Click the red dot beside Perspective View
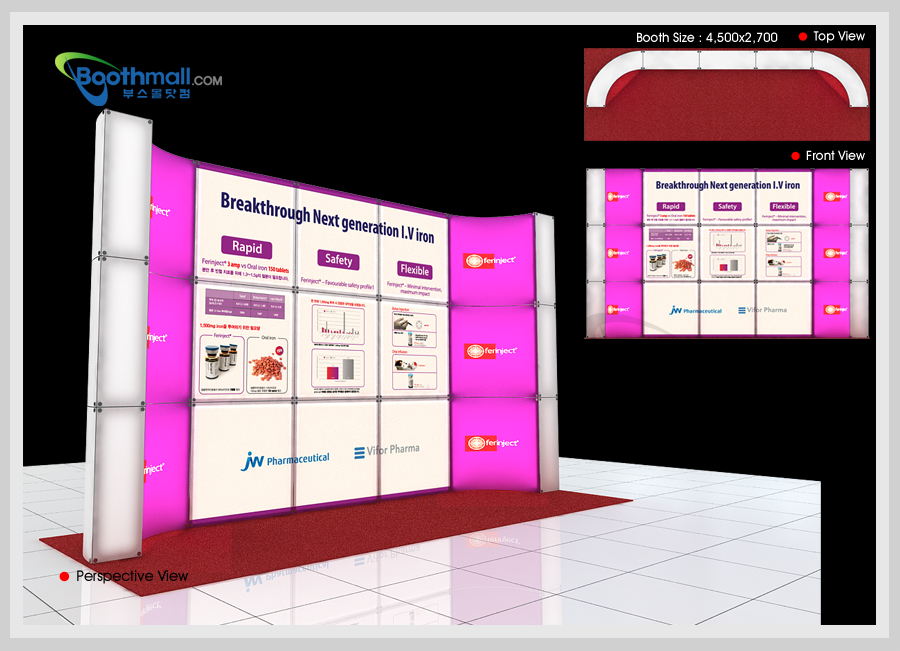The height and width of the screenshot is (651, 900). coord(64,576)
